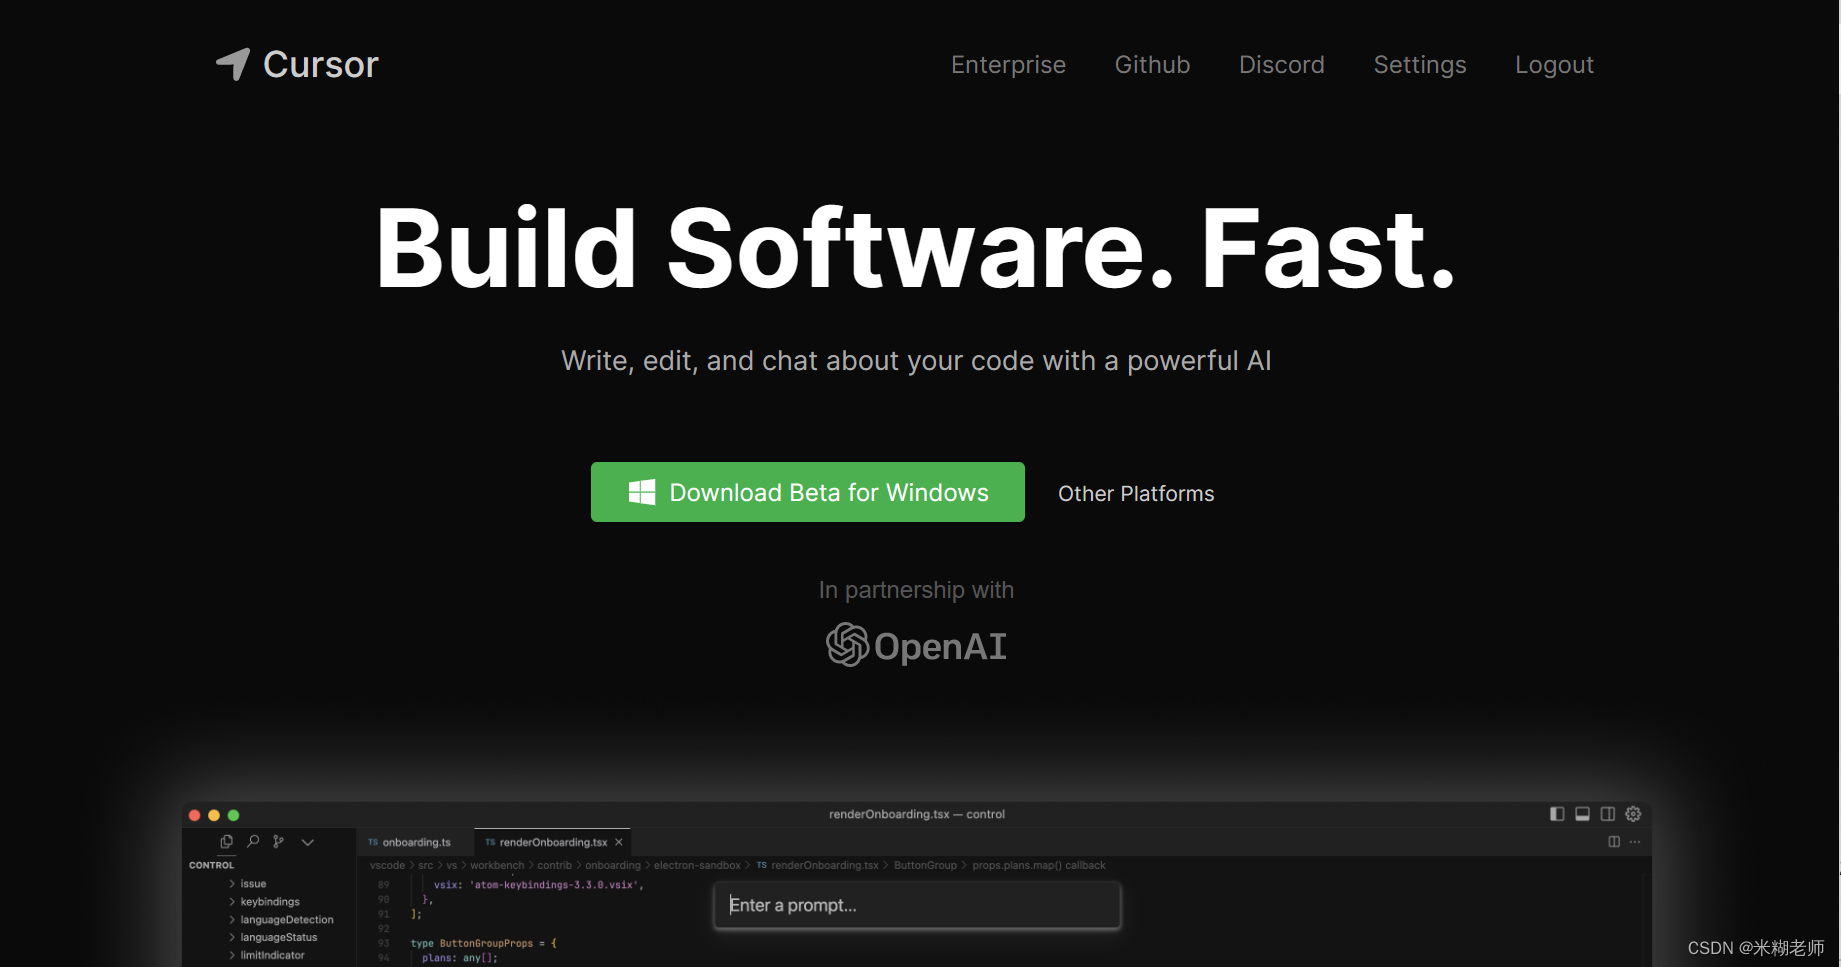Open the Enterprise page

(1008, 65)
